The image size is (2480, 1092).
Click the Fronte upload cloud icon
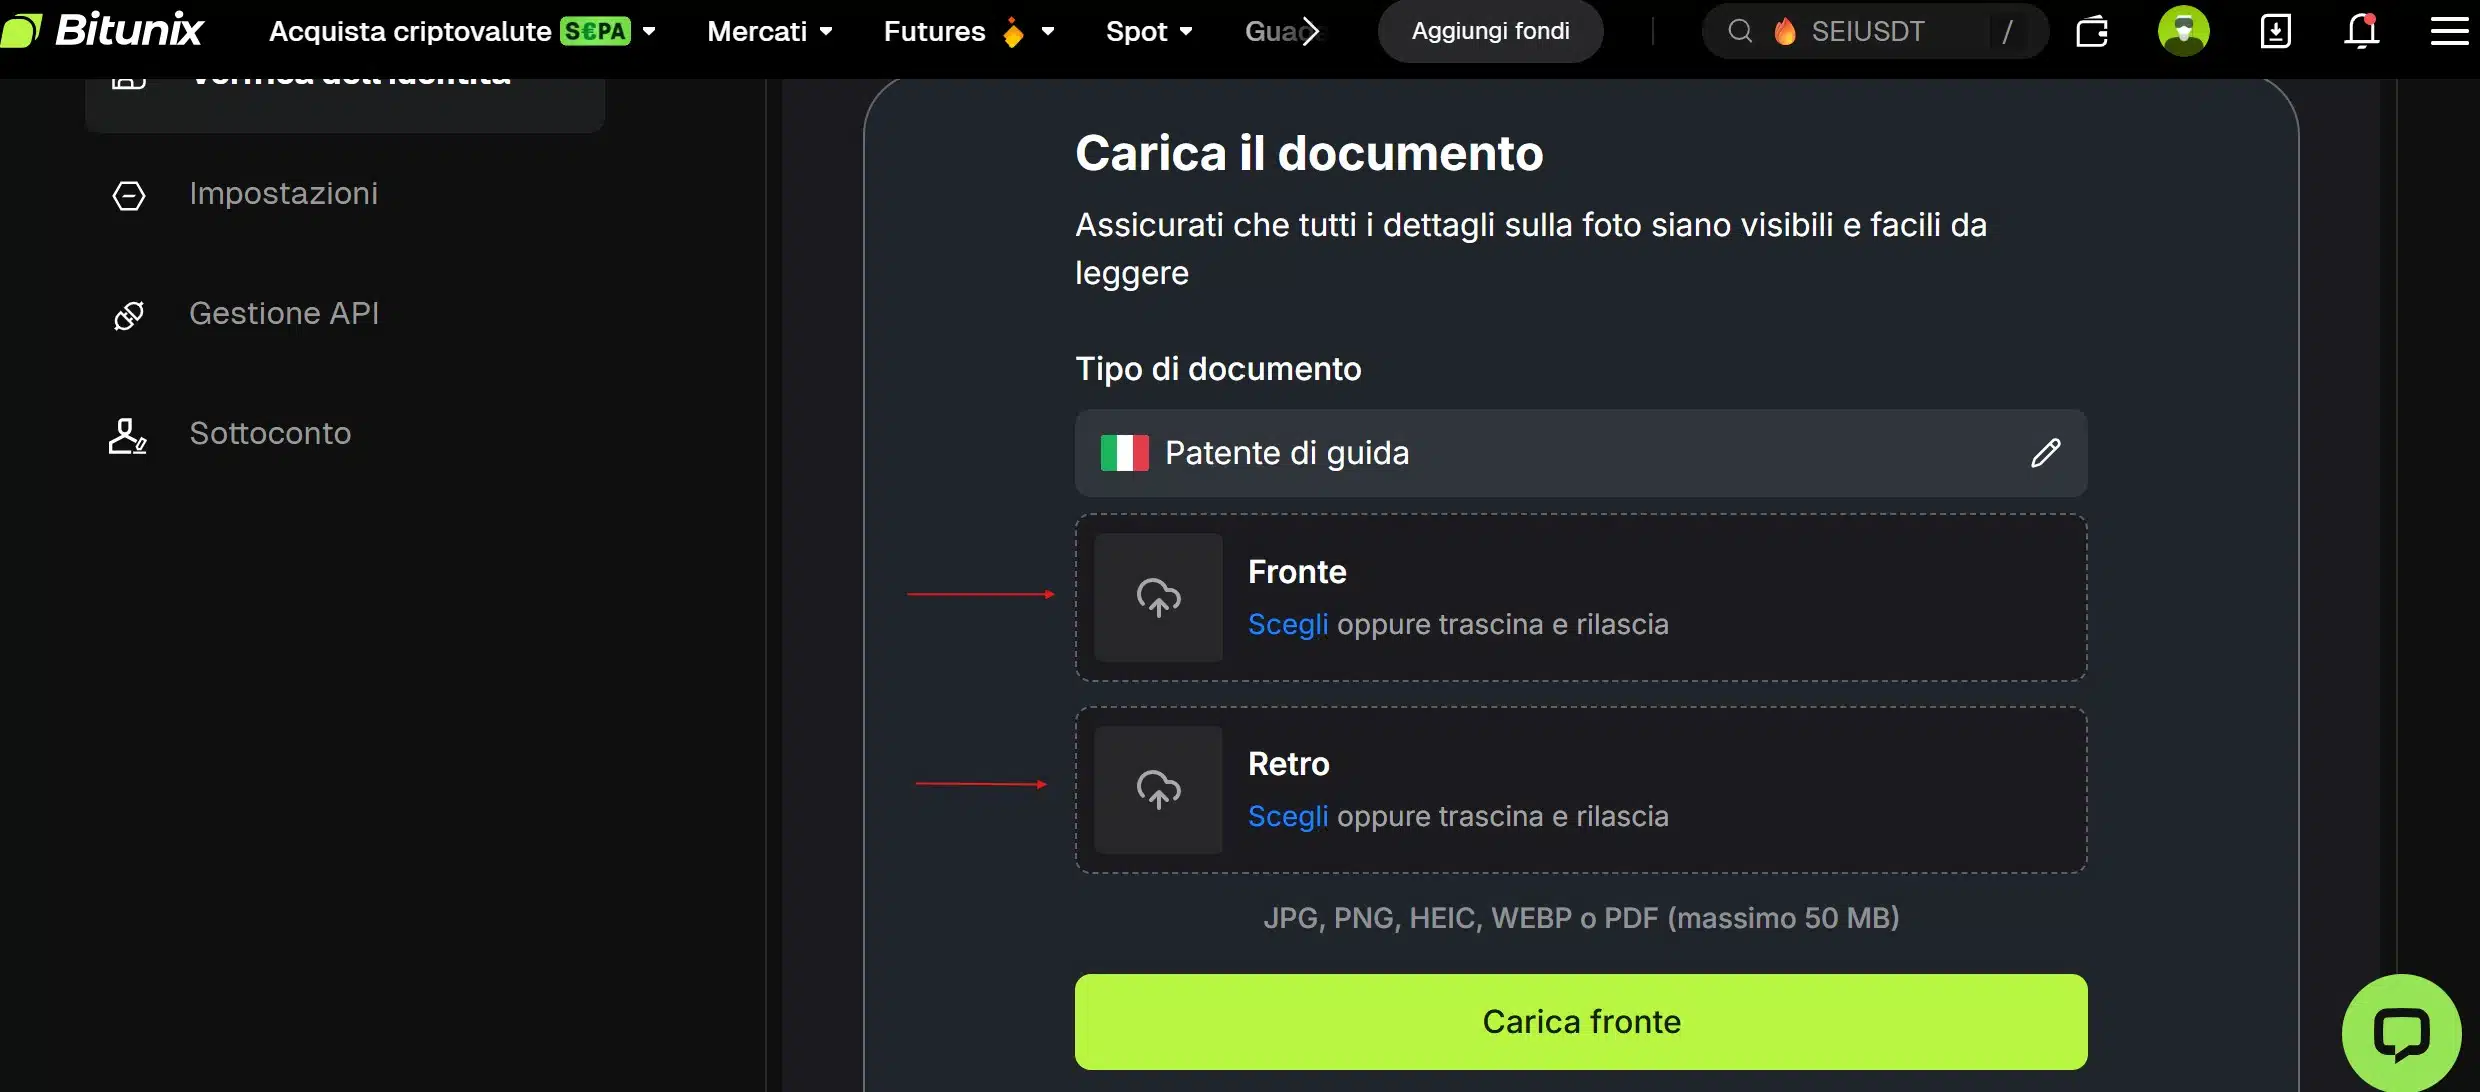(x=1158, y=599)
